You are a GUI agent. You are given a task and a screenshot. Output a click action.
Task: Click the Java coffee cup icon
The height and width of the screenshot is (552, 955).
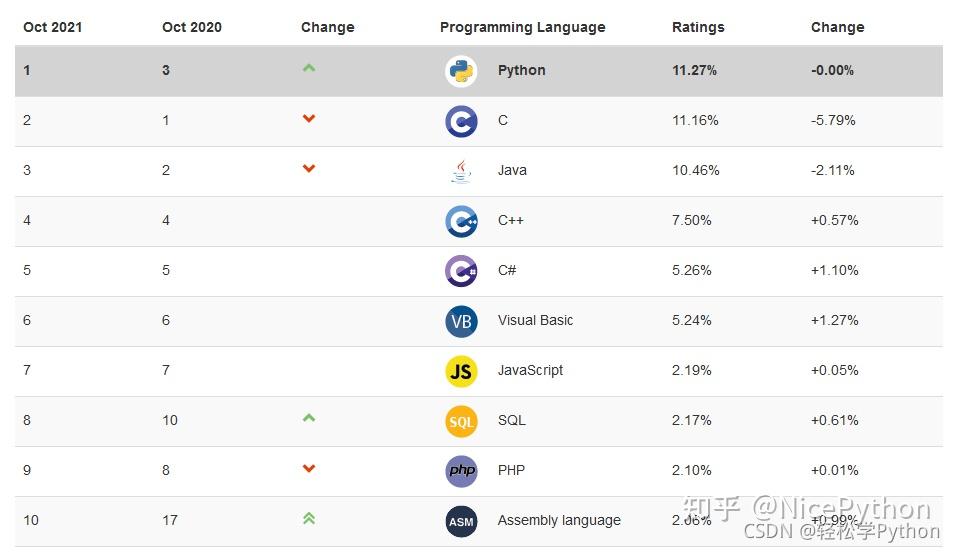pos(461,171)
